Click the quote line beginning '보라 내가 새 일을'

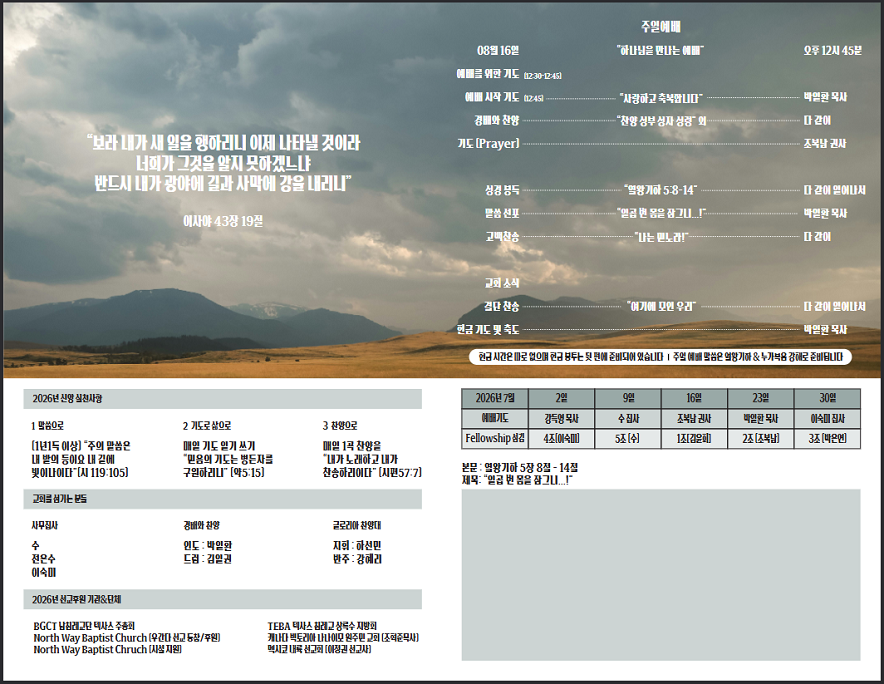click(x=223, y=143)
